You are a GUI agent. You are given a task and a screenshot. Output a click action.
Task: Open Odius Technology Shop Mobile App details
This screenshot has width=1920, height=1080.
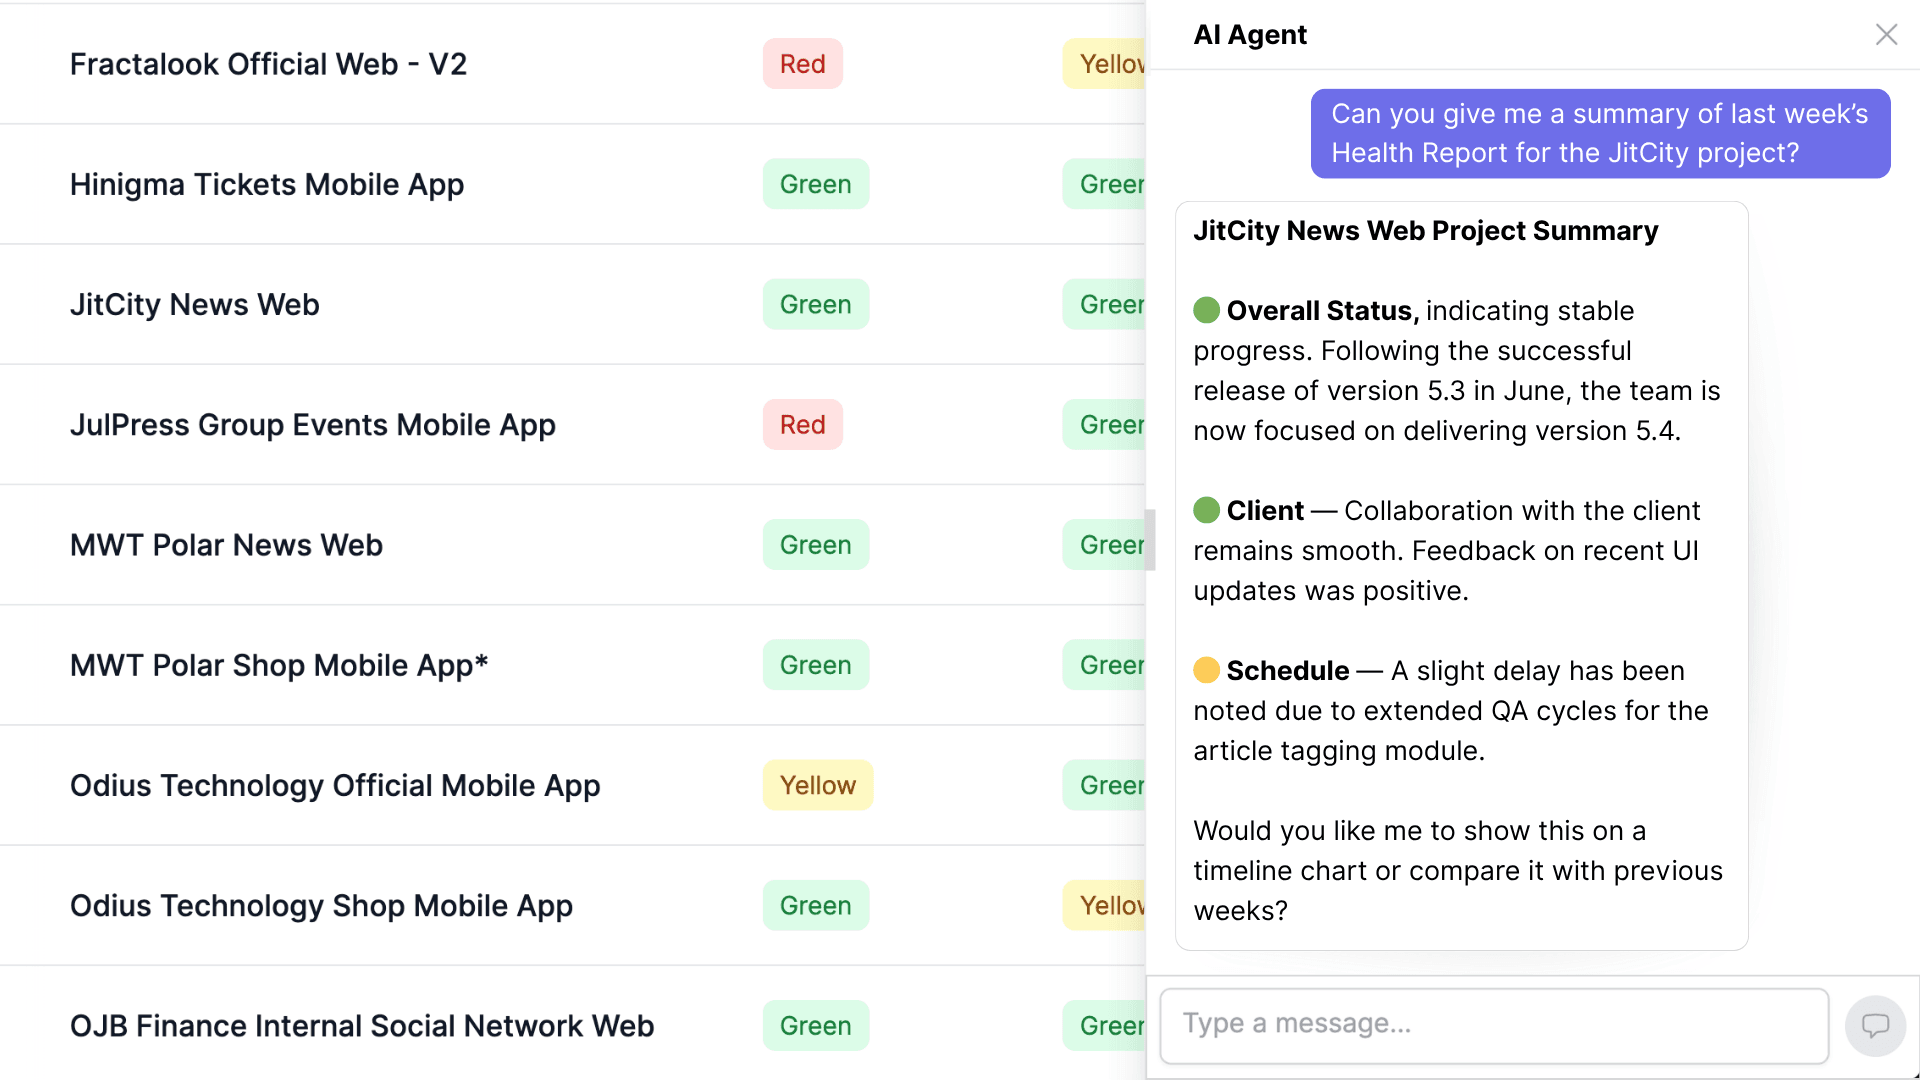[321, 905]
